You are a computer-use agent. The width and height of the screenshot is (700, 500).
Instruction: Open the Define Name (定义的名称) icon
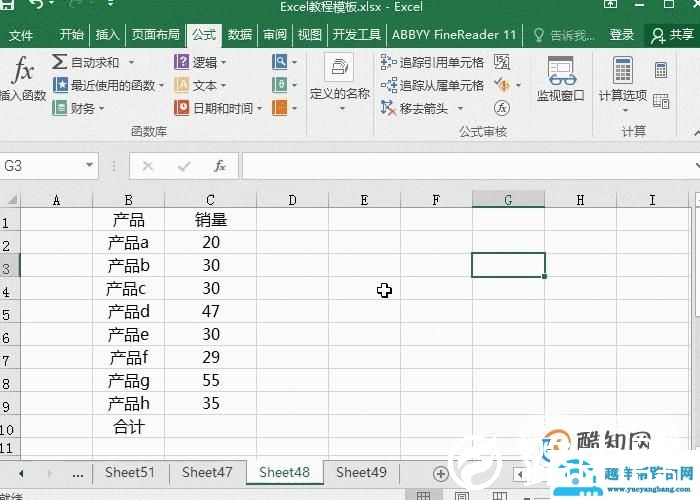(339, 70)
